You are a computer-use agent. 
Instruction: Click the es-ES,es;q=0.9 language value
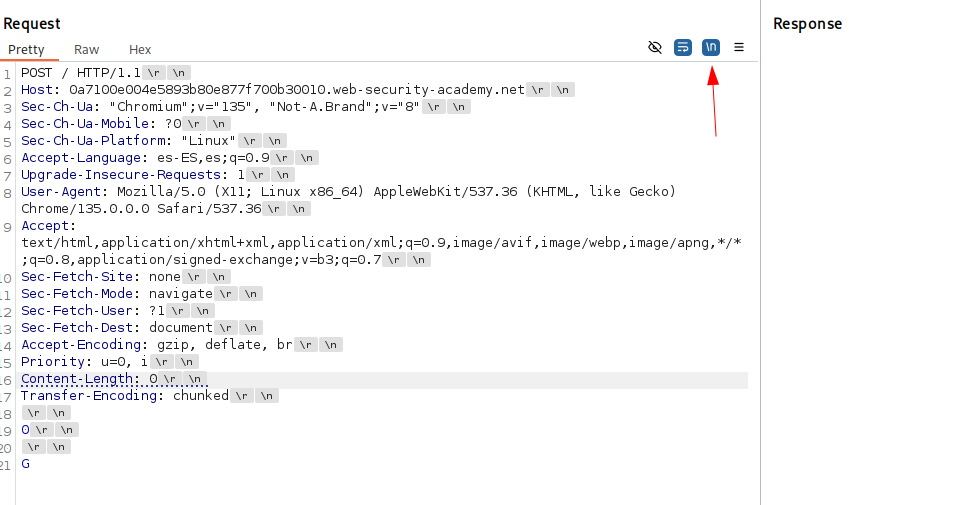pos(213,158)
